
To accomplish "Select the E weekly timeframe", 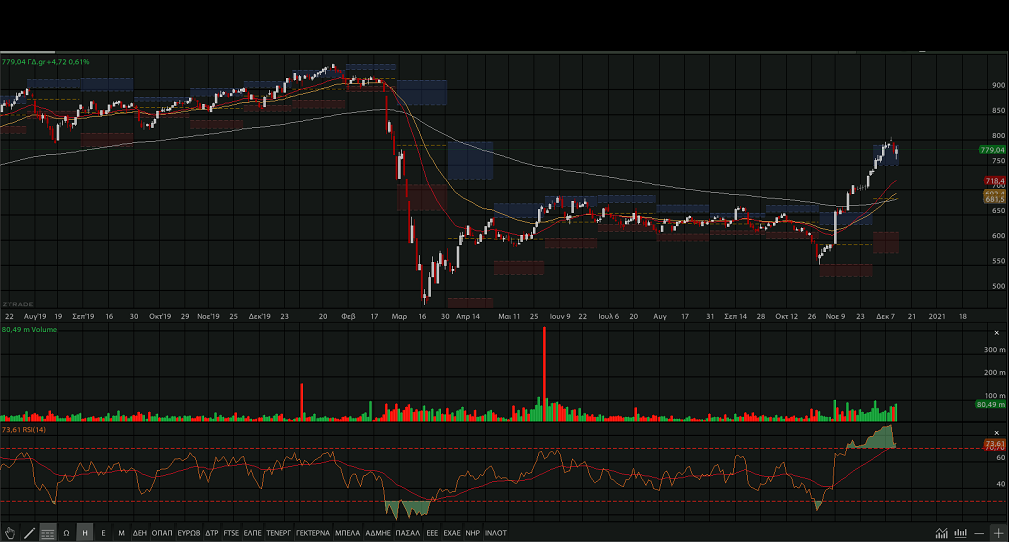I will click(103, 533).
